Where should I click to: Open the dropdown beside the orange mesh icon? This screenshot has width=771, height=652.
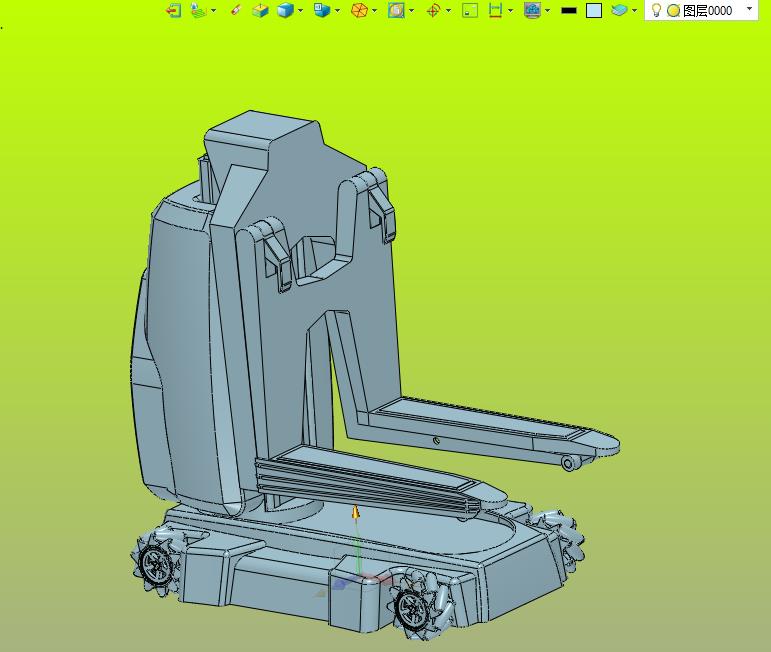[375, 10]
